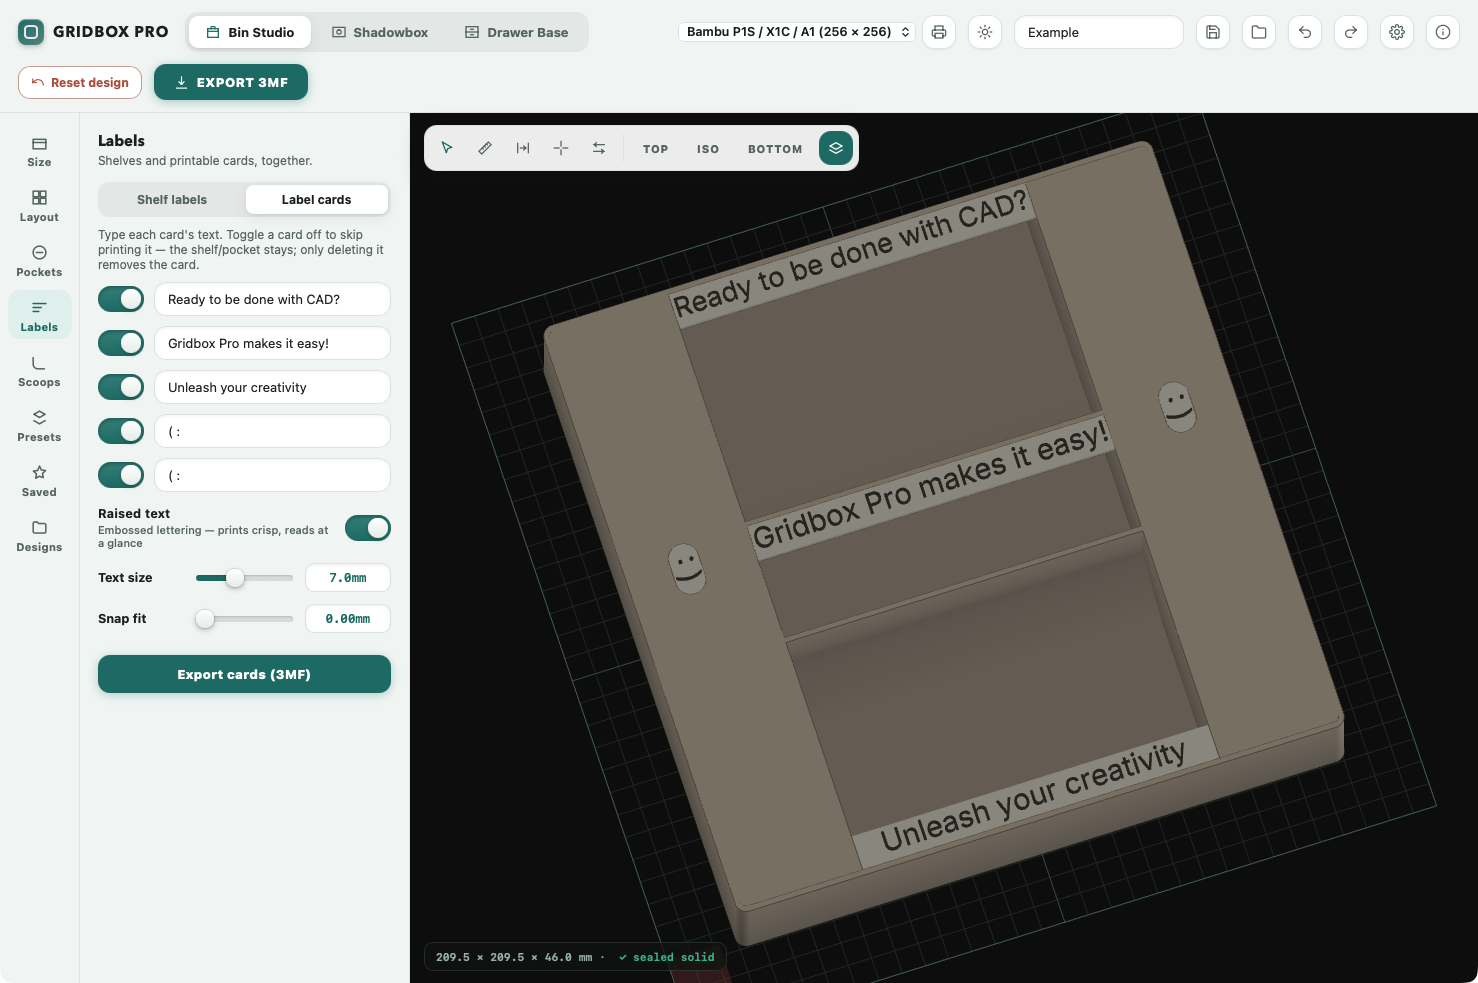The image size is (1478, 983).
Task: Adjust the Text size slider
Action: [244, 578]
